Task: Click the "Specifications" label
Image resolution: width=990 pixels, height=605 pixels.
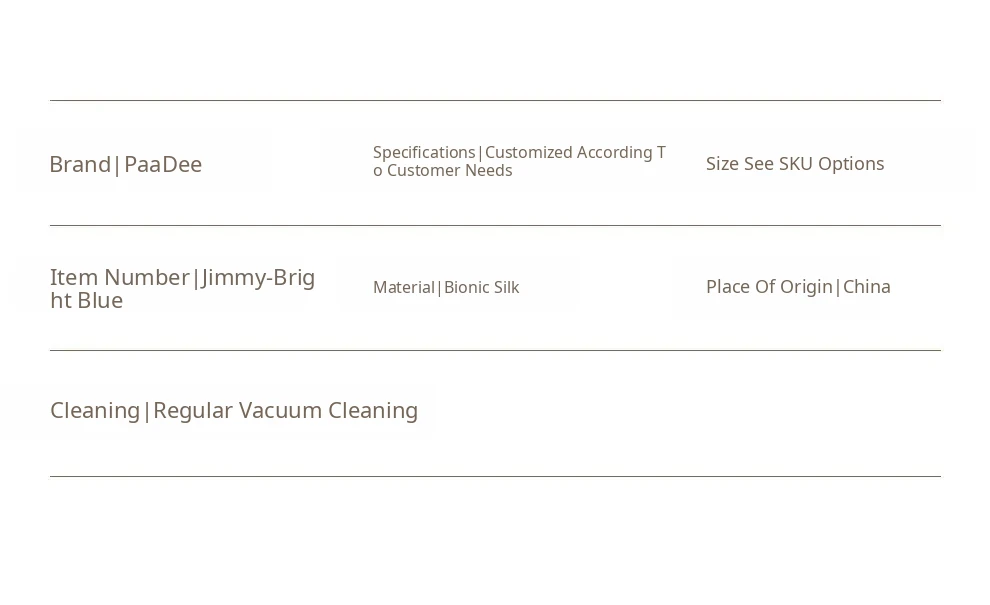Action: tap(424, 153)
